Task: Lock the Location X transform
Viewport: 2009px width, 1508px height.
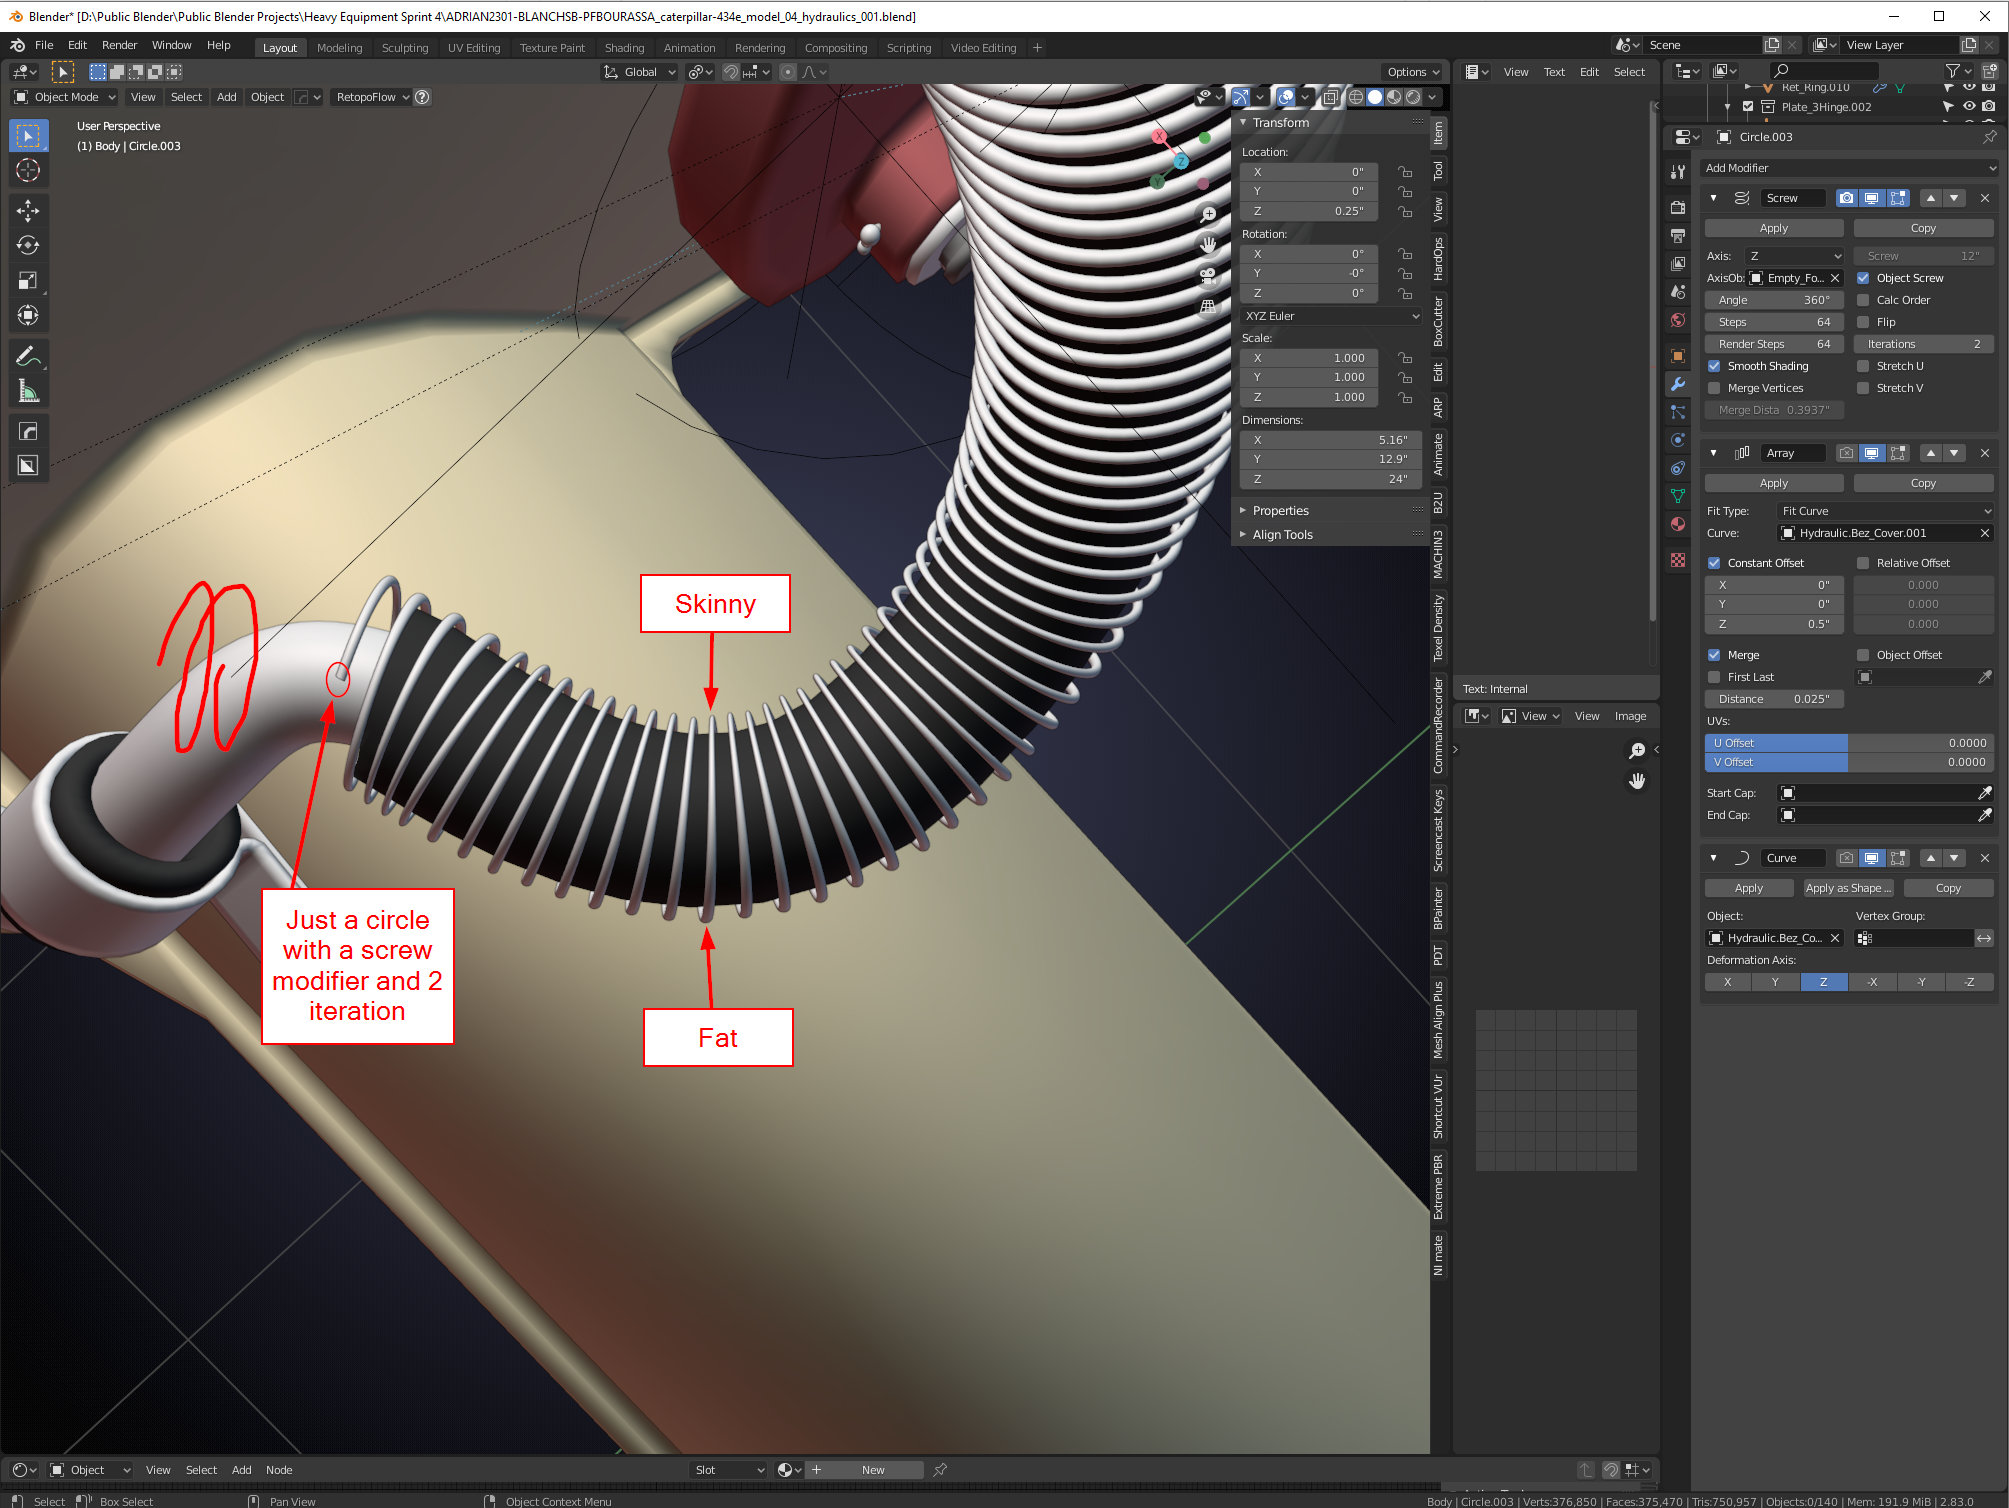Action: (1405, 172)
